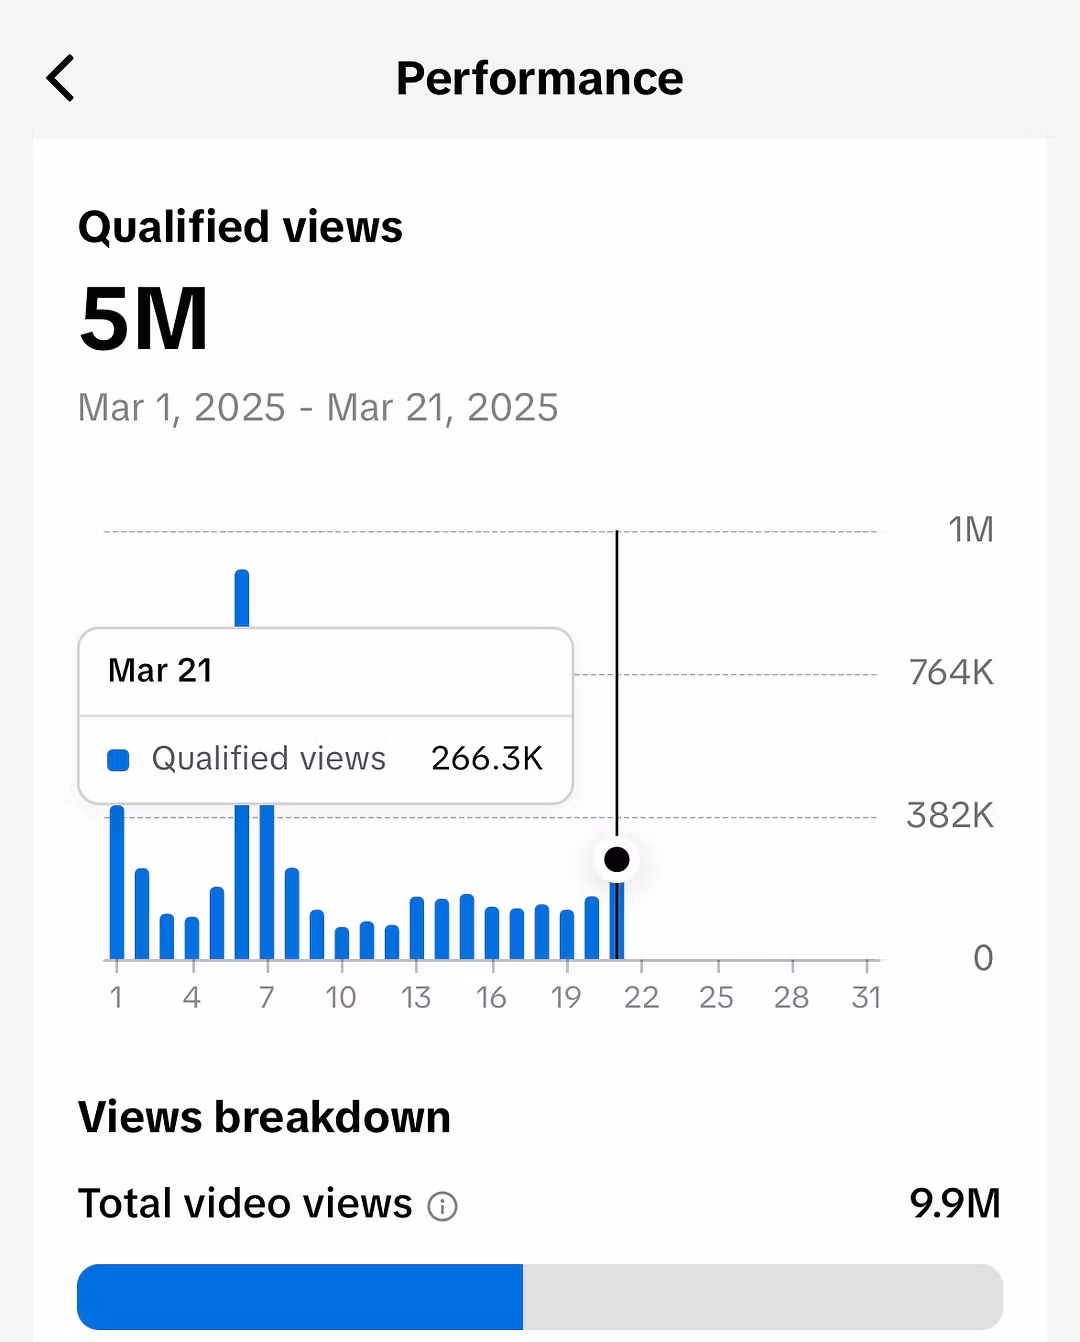Tap the 266.3K value in tooltip

click(x=487, y=758)
